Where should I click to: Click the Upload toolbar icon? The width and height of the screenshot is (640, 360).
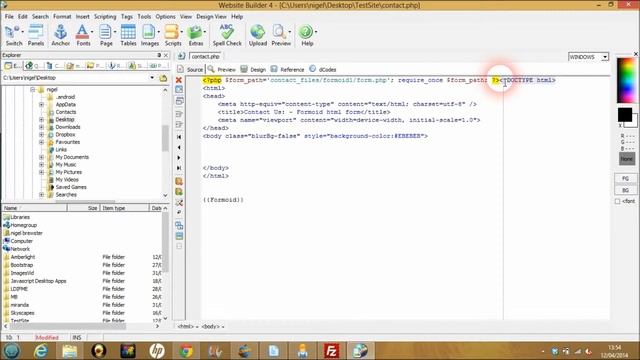tap(258, 35)
